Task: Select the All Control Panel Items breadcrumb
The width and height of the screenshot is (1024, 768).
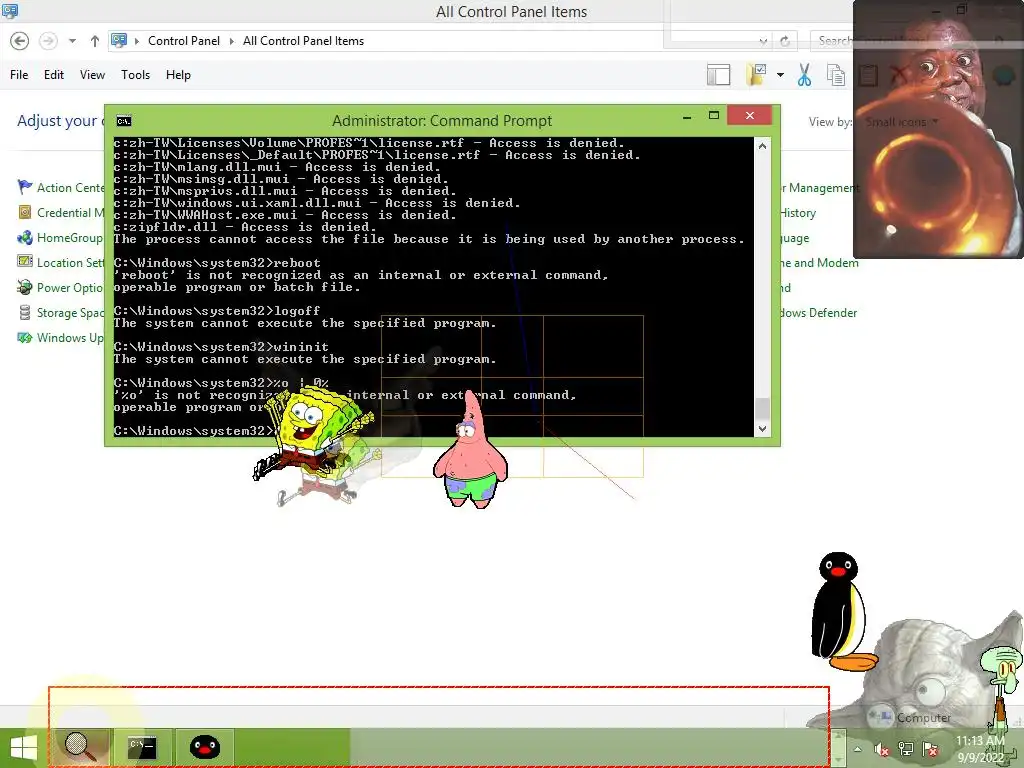Action: [x=303, y=40]
